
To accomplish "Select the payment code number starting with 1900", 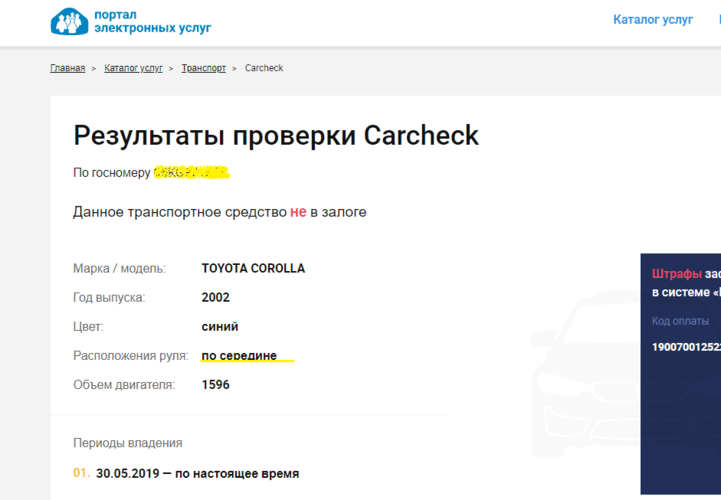I will (685, 347).
